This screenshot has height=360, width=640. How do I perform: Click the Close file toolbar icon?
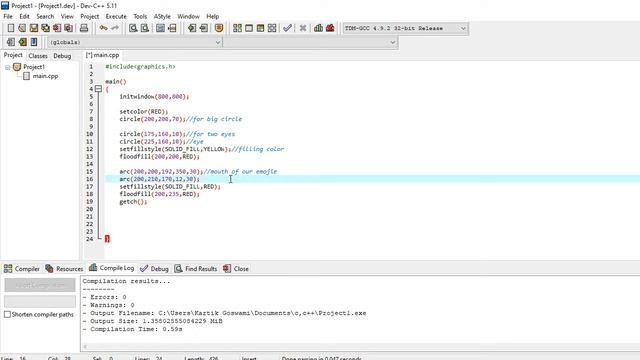(57, 28)
